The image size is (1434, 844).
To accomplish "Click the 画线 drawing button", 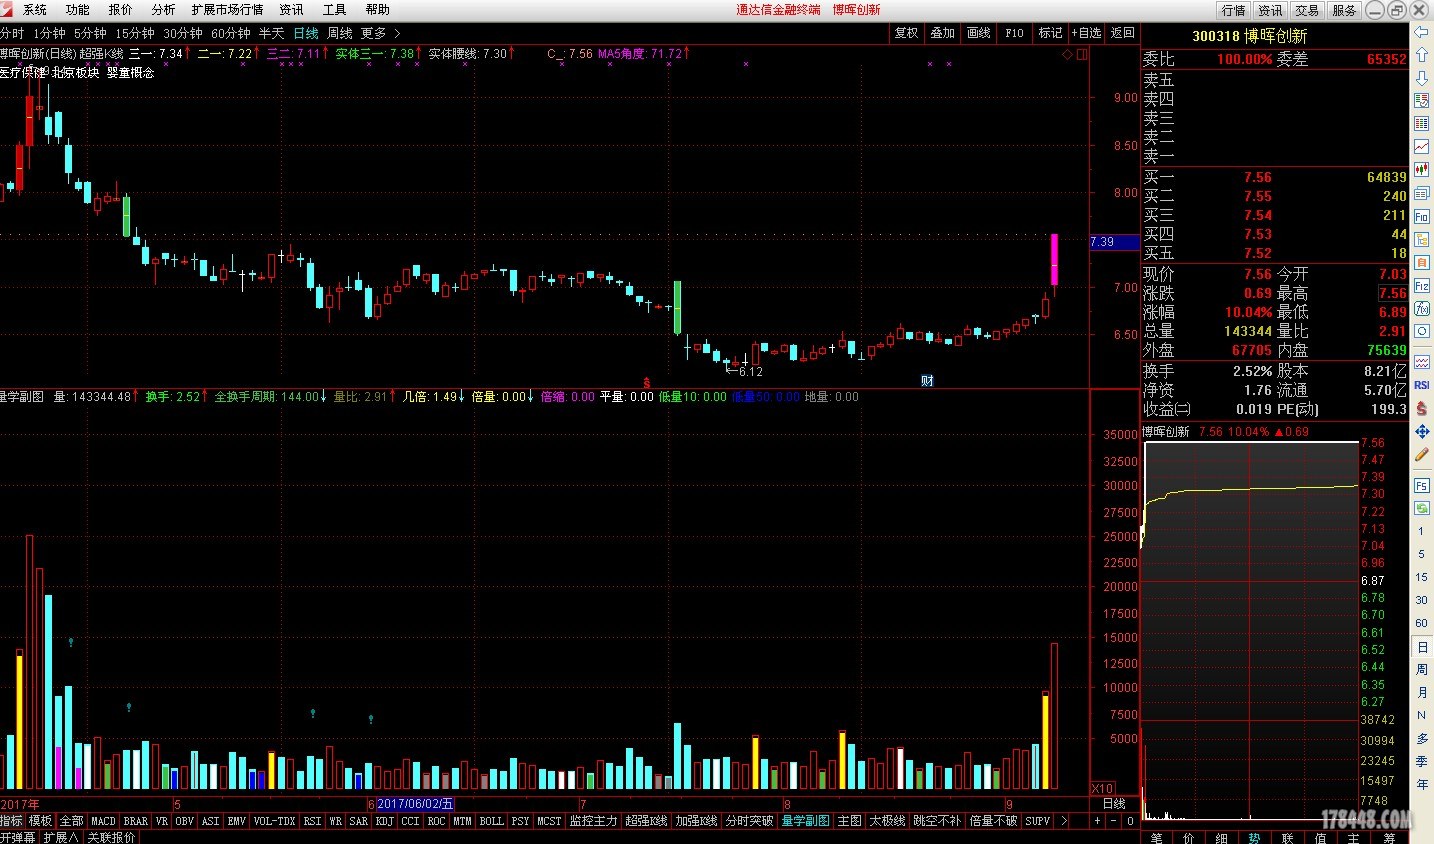I will click(x=978, y=33).
